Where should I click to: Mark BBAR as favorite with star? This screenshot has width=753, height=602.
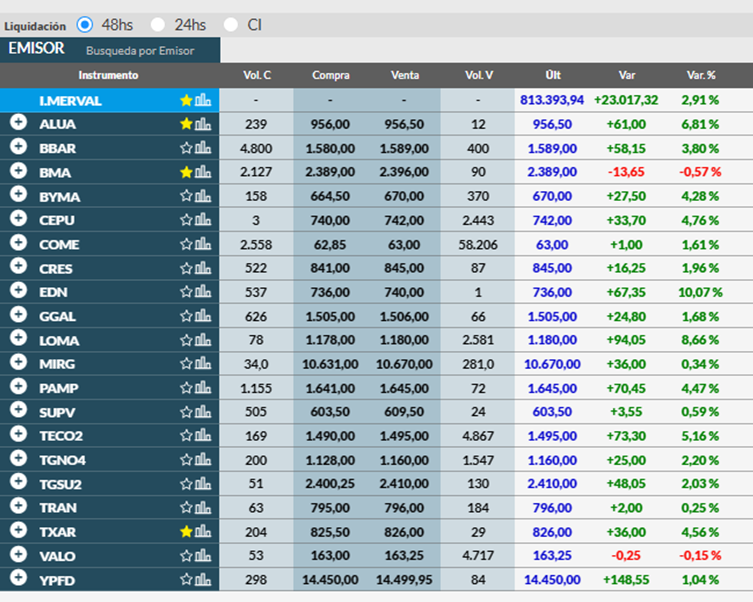[186, 148]
